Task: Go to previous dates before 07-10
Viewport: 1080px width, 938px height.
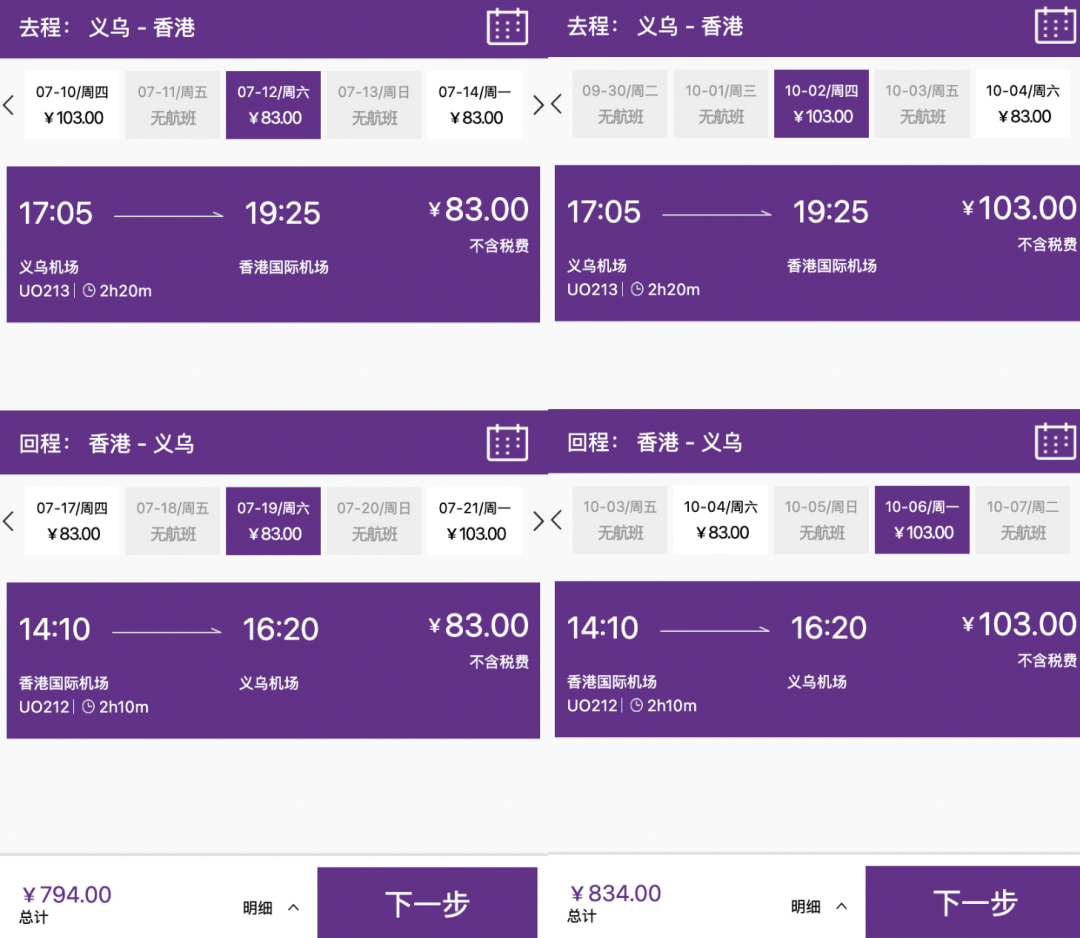Action: pyautogui.click(x=9, y=105)
